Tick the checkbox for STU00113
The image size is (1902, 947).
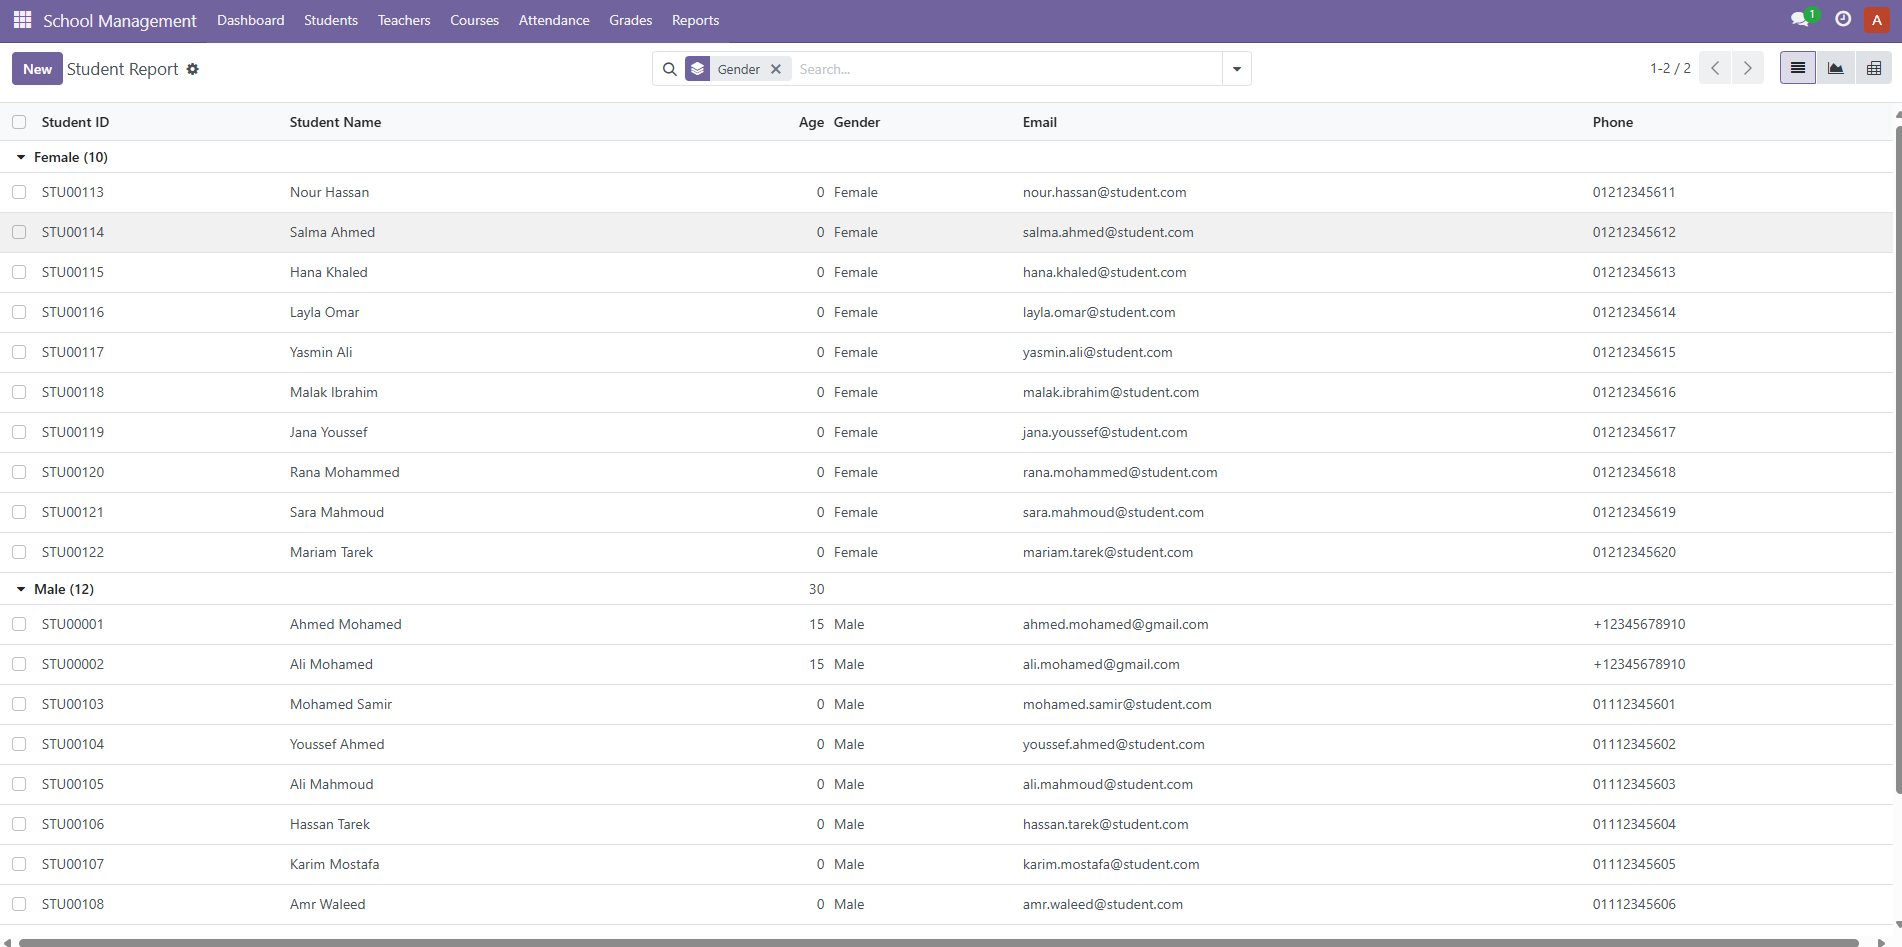(19, 192)
